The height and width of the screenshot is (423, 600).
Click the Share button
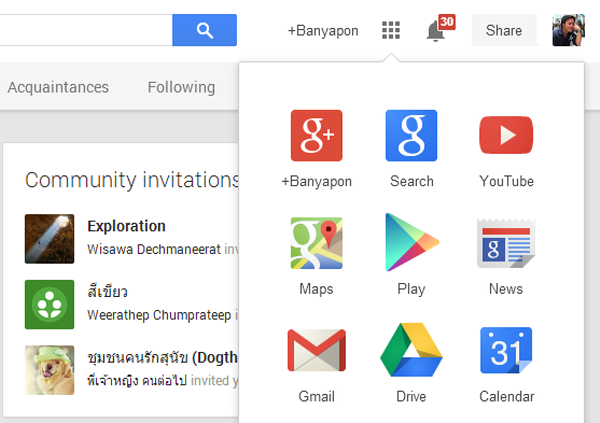[504, 30]
